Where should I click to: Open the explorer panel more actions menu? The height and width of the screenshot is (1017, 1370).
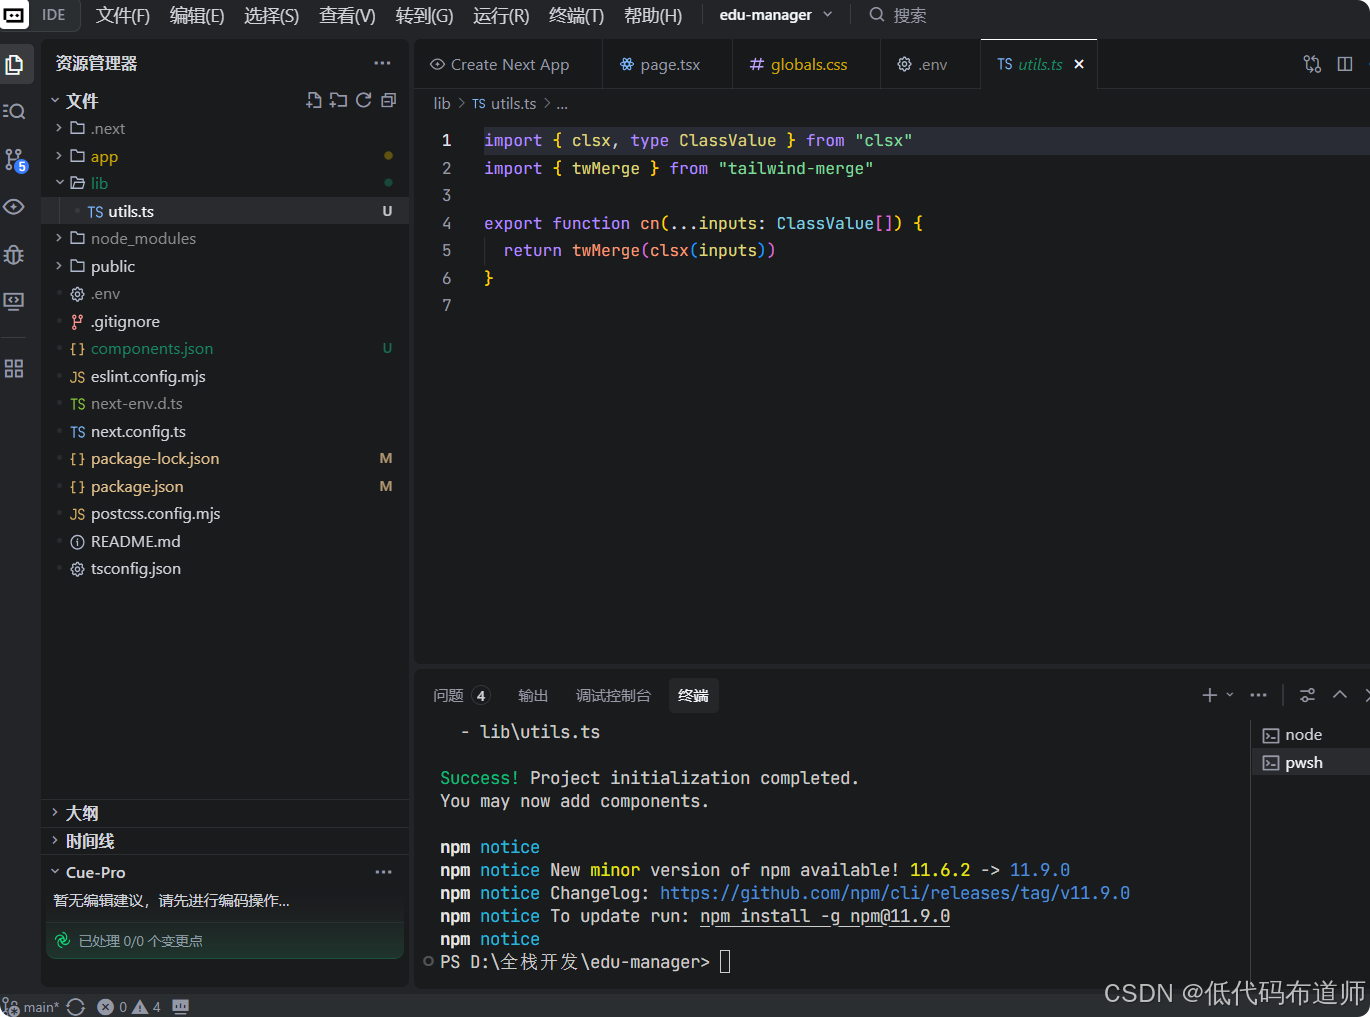(x=382, y=63)
